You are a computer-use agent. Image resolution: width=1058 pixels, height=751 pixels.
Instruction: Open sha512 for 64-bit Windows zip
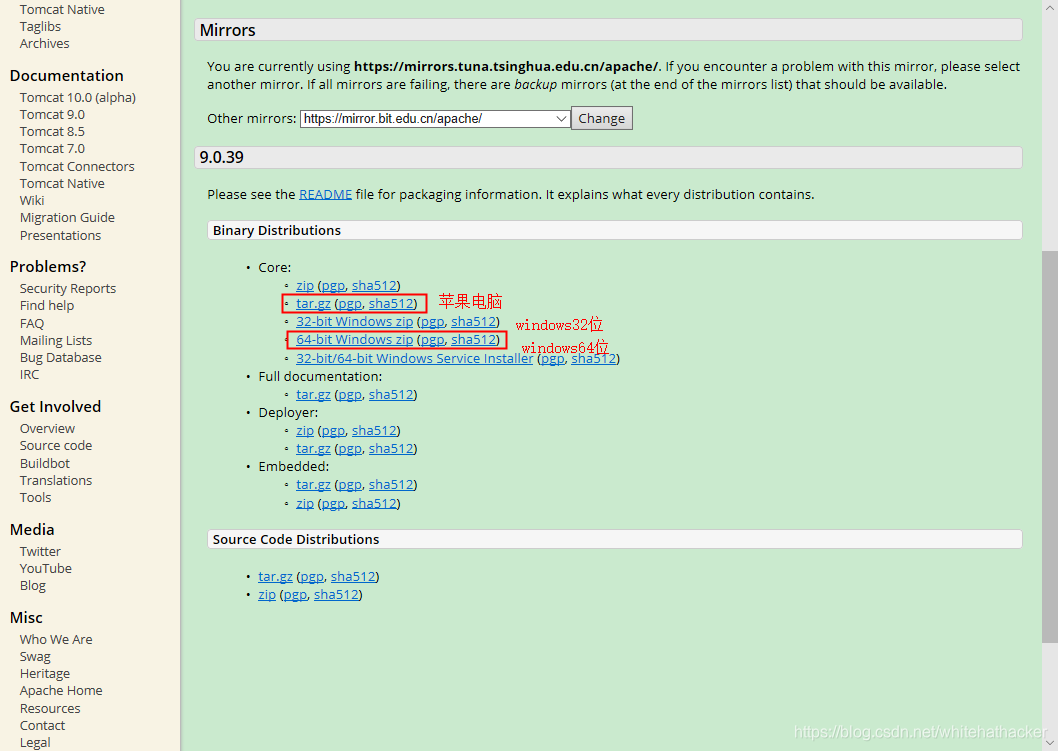[x=474, y=339]
